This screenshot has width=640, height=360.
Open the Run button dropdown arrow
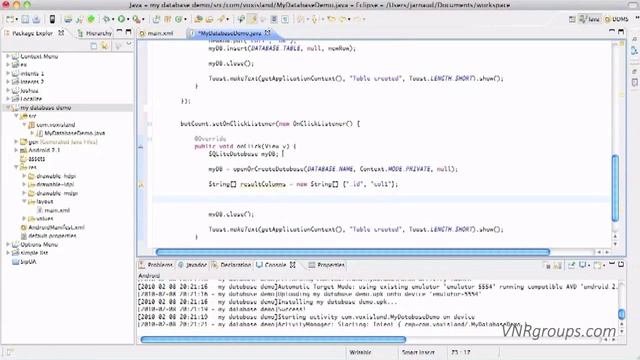[x=128, y=19]
